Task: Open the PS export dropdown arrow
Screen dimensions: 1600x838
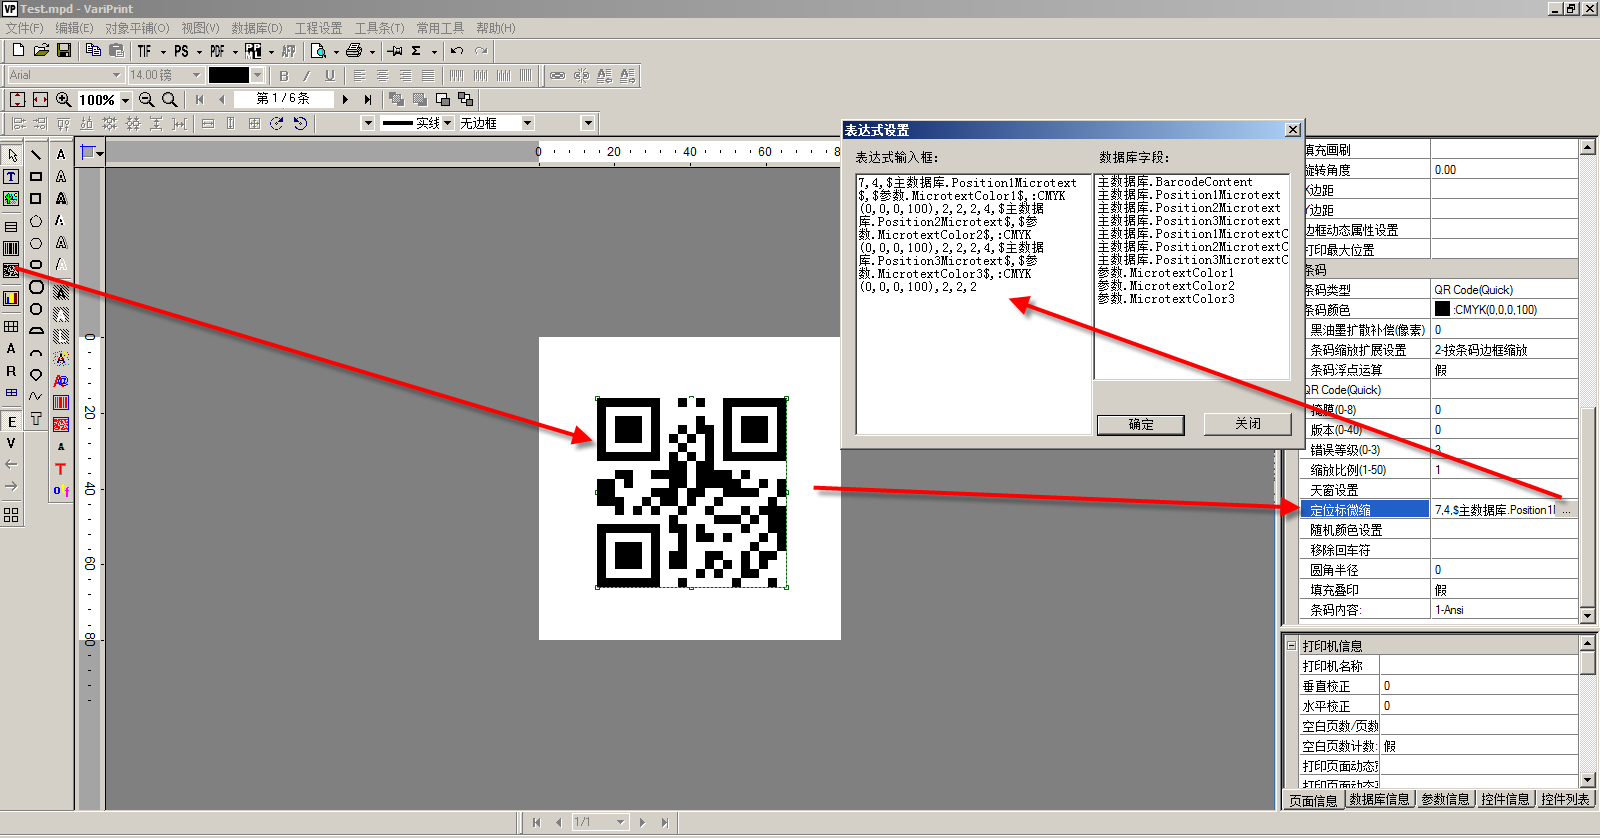Action: [198, 52]
